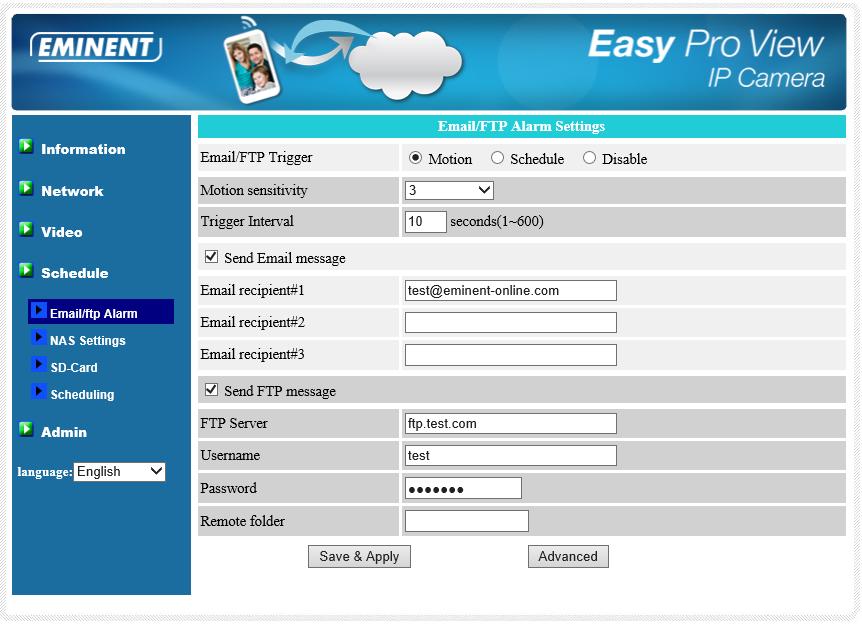Screen dimensions: 862x625
Task: Click the FTP Server field
Action: pyautogui.click(x=511, y=424)
